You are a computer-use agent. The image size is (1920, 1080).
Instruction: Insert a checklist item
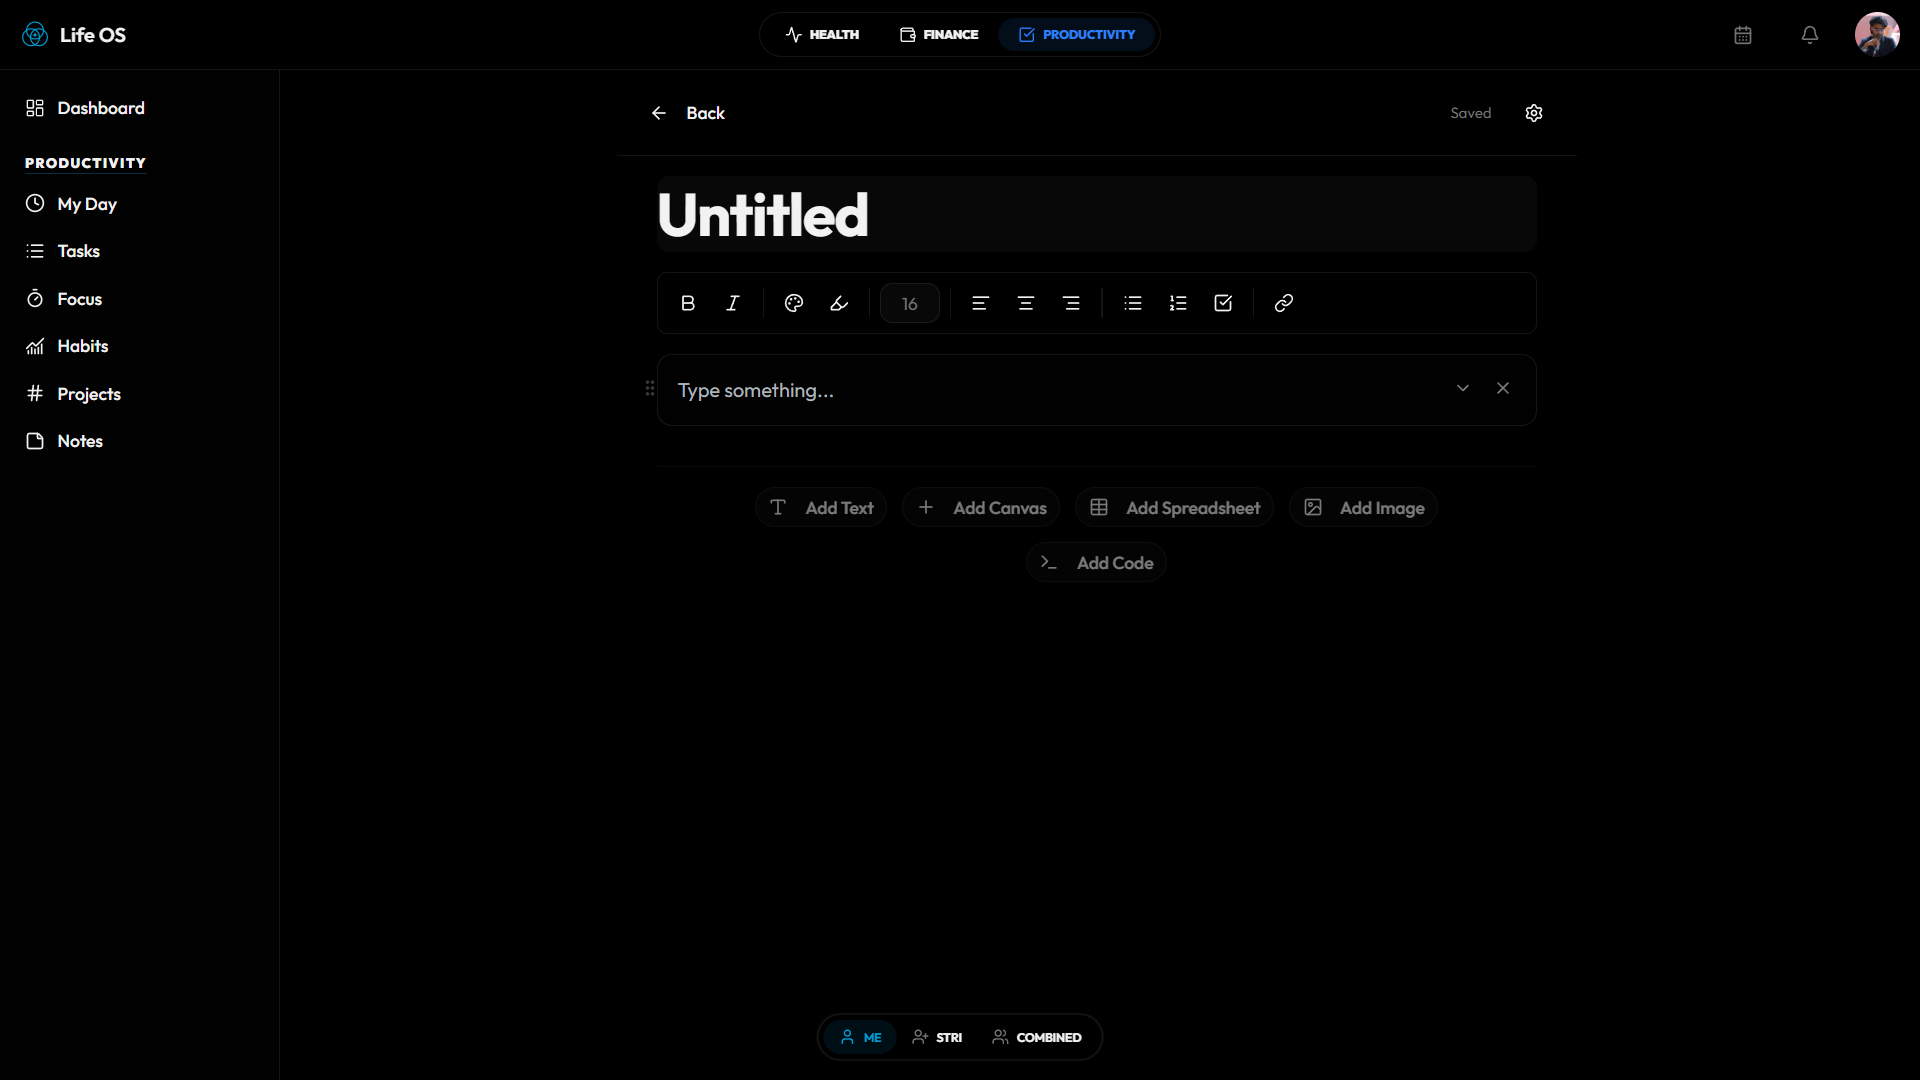click(x=1223, y=303)
